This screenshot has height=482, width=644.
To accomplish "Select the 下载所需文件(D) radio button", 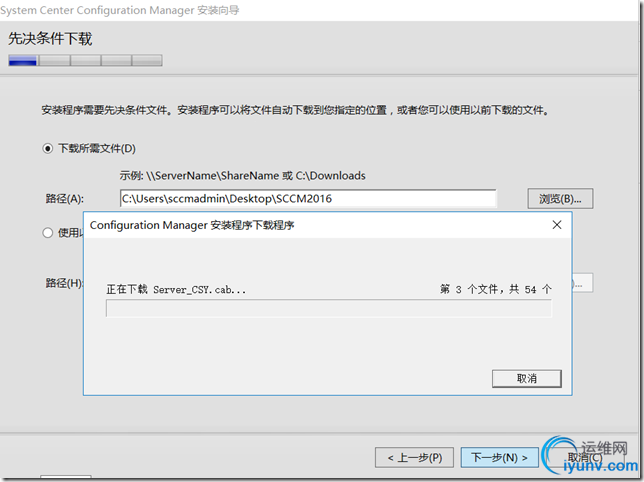I will (48, 148).
